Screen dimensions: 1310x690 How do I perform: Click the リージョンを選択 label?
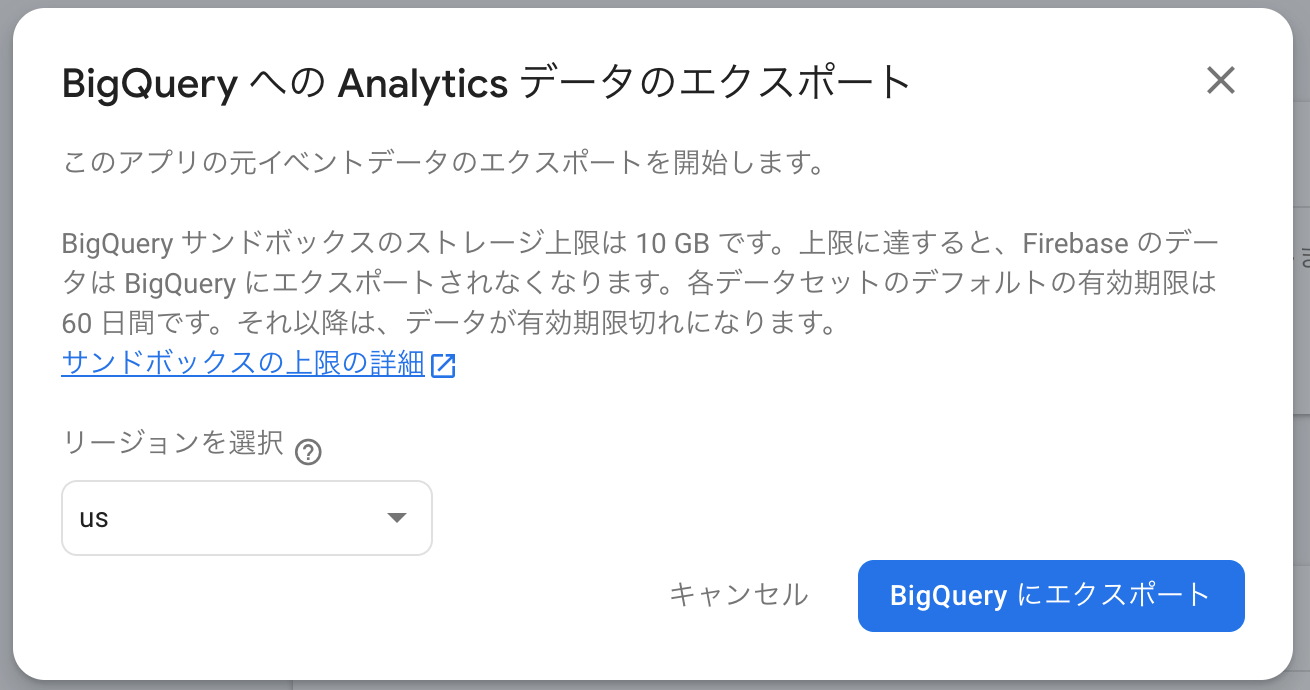pos(173,443)
